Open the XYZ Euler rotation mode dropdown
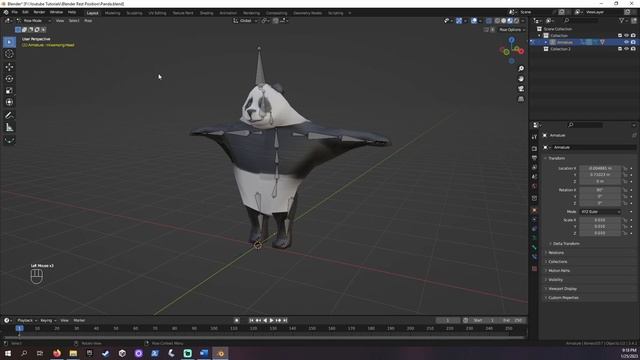640x360 pixels. click(600, 212)
